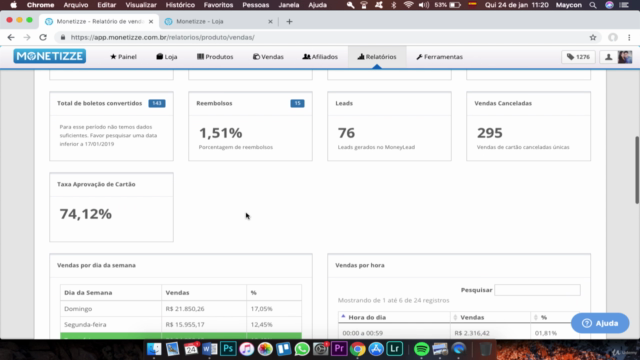
Task: Open Trello from the Dock
Action: [x=283, y=349]
